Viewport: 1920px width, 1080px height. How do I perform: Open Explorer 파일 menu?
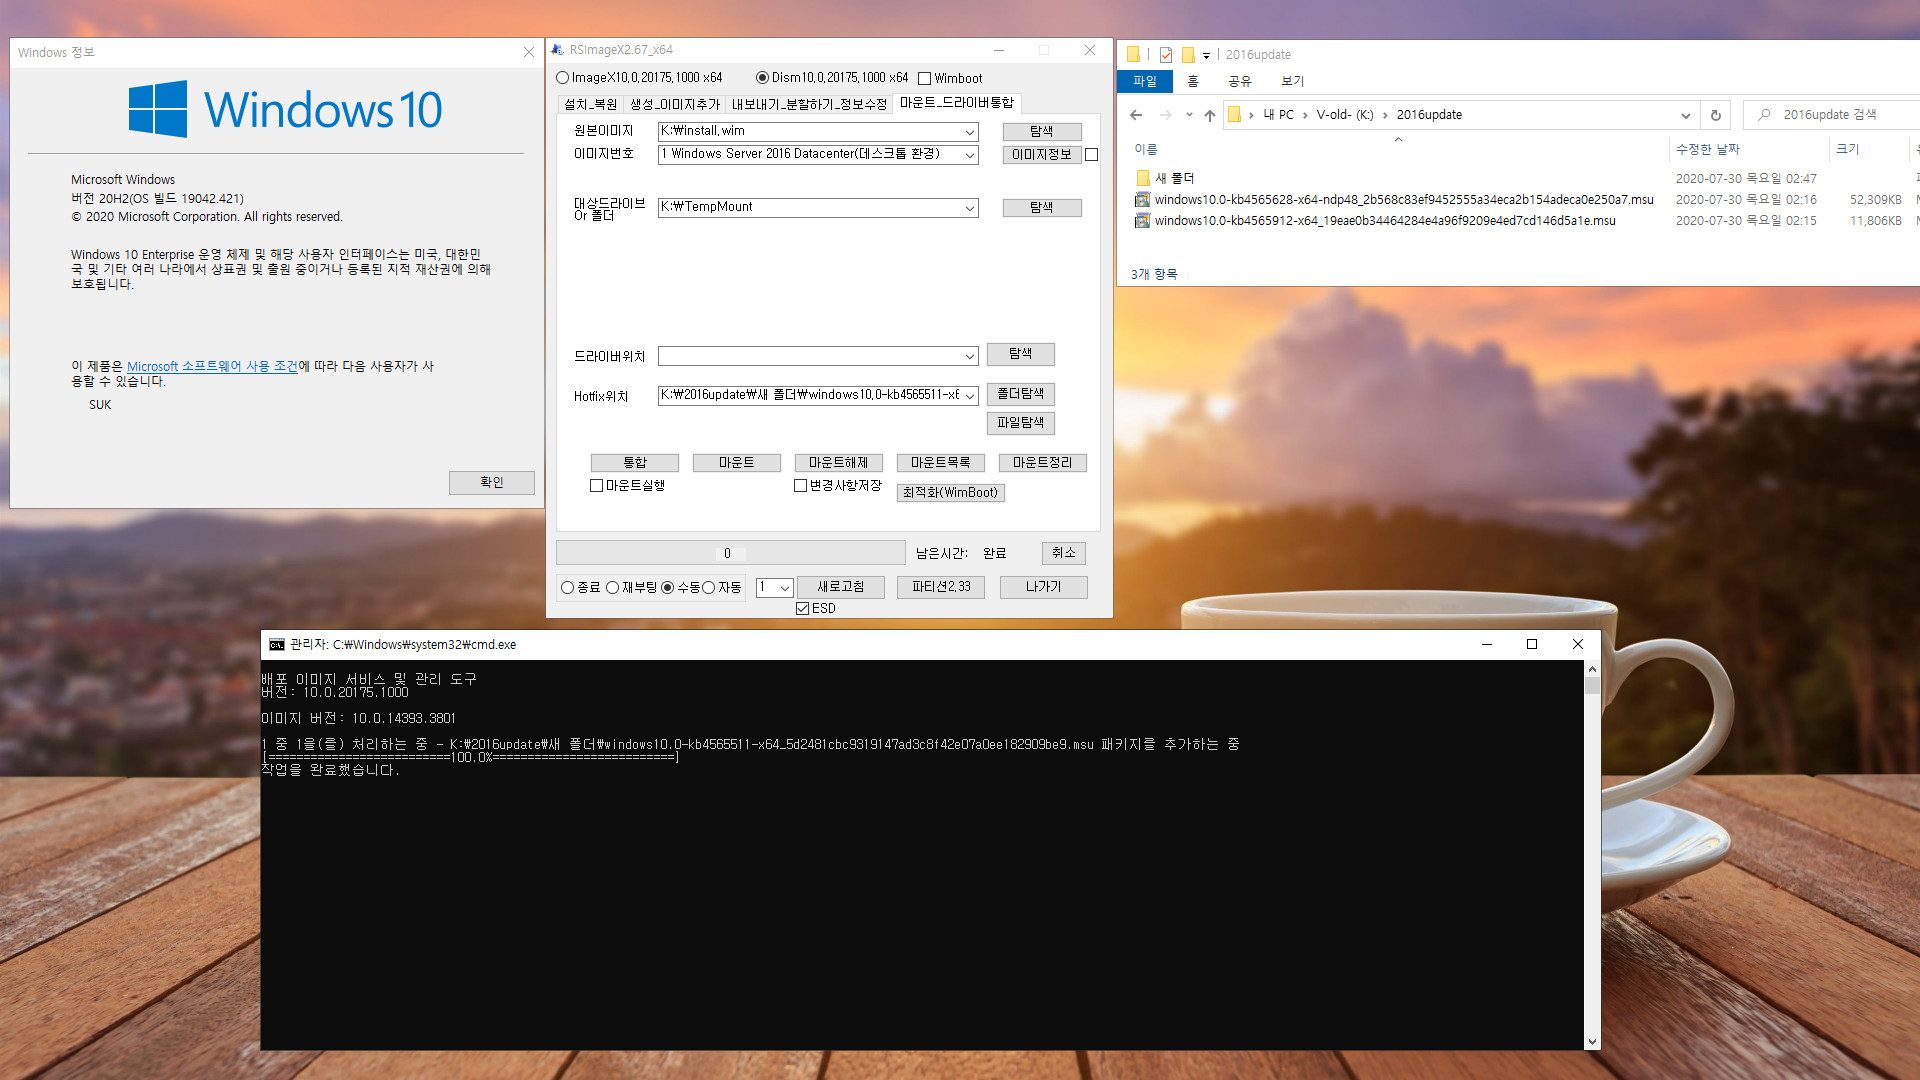tap(1144, 81)
